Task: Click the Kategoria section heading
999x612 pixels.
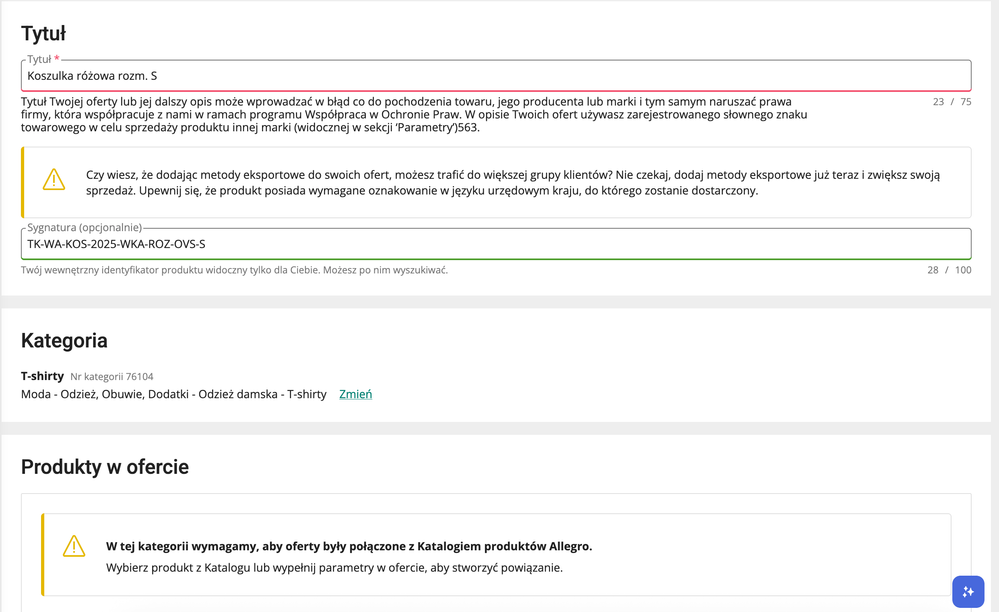Action: [64, 340]
